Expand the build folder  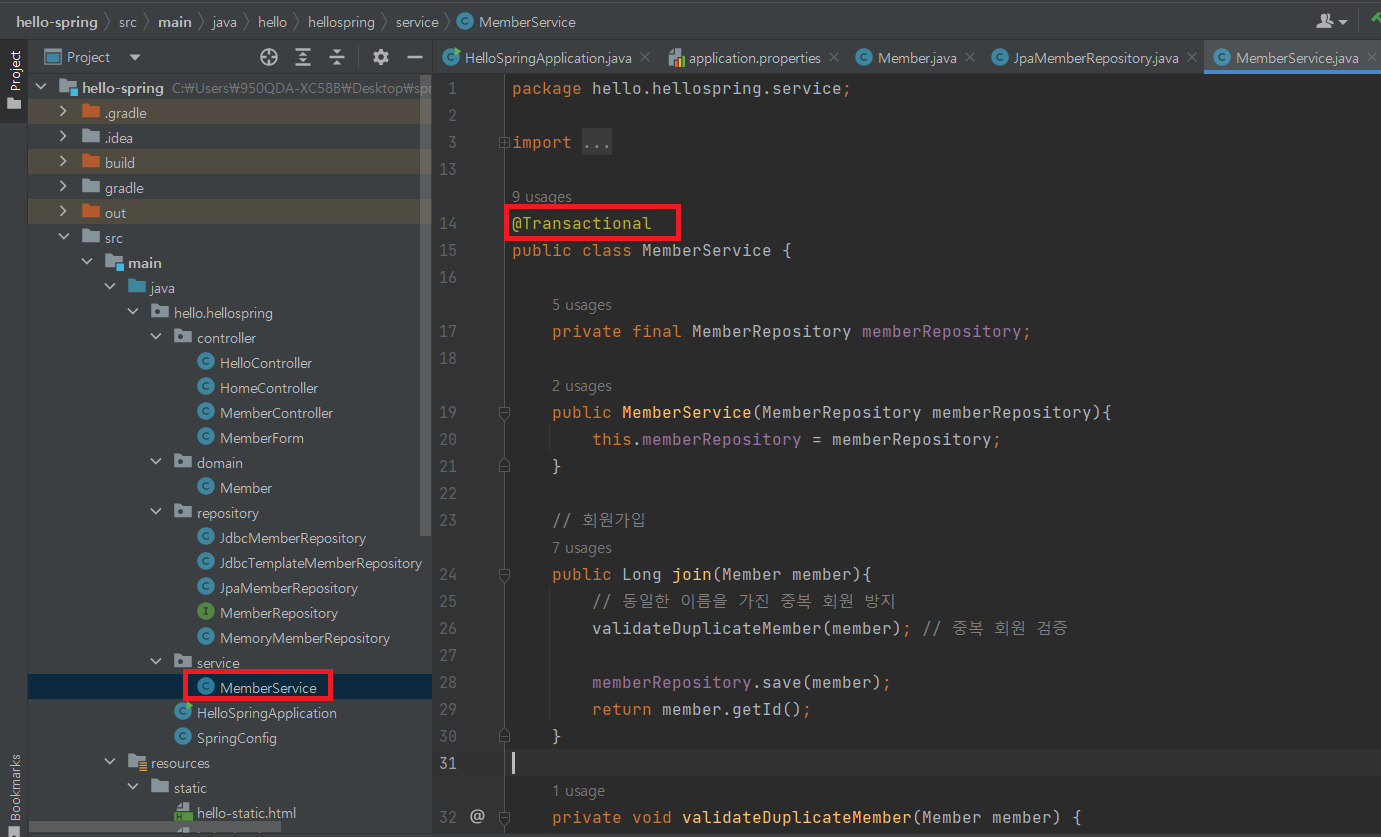64,163
